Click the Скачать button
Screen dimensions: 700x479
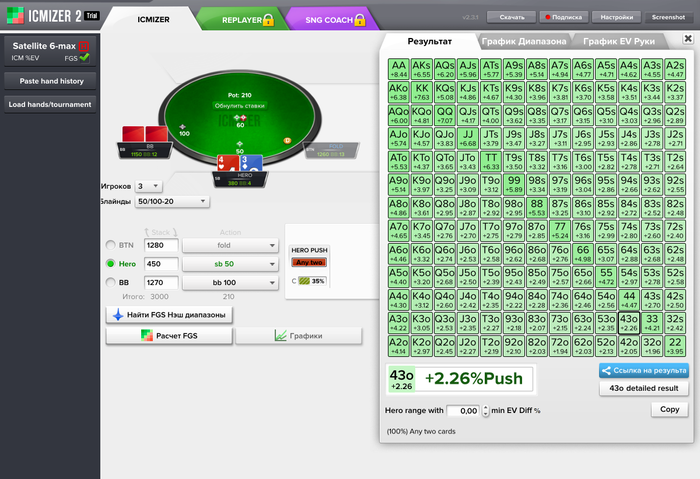pyautogui.click(x=512, y=17)
